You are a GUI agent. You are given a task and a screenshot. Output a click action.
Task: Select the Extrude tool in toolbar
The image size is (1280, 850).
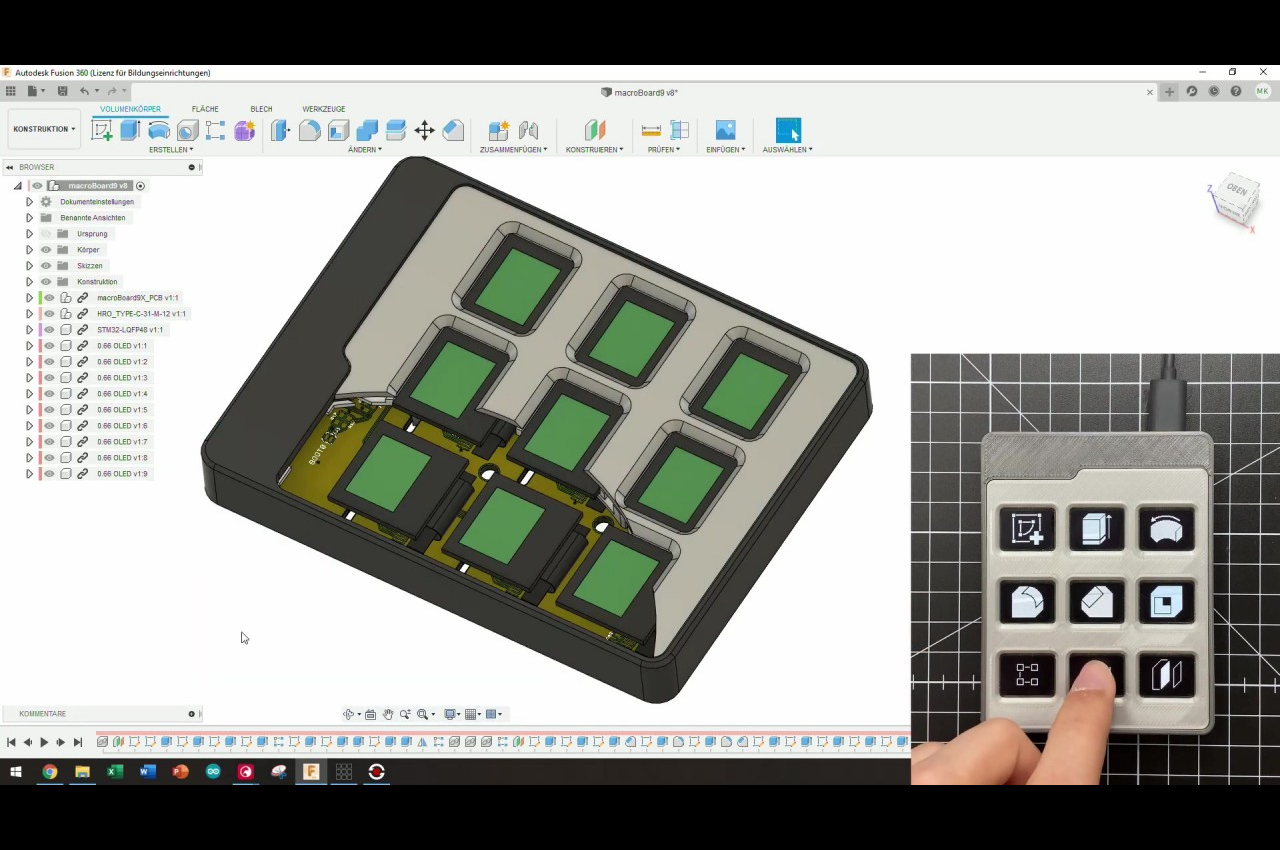130,131
